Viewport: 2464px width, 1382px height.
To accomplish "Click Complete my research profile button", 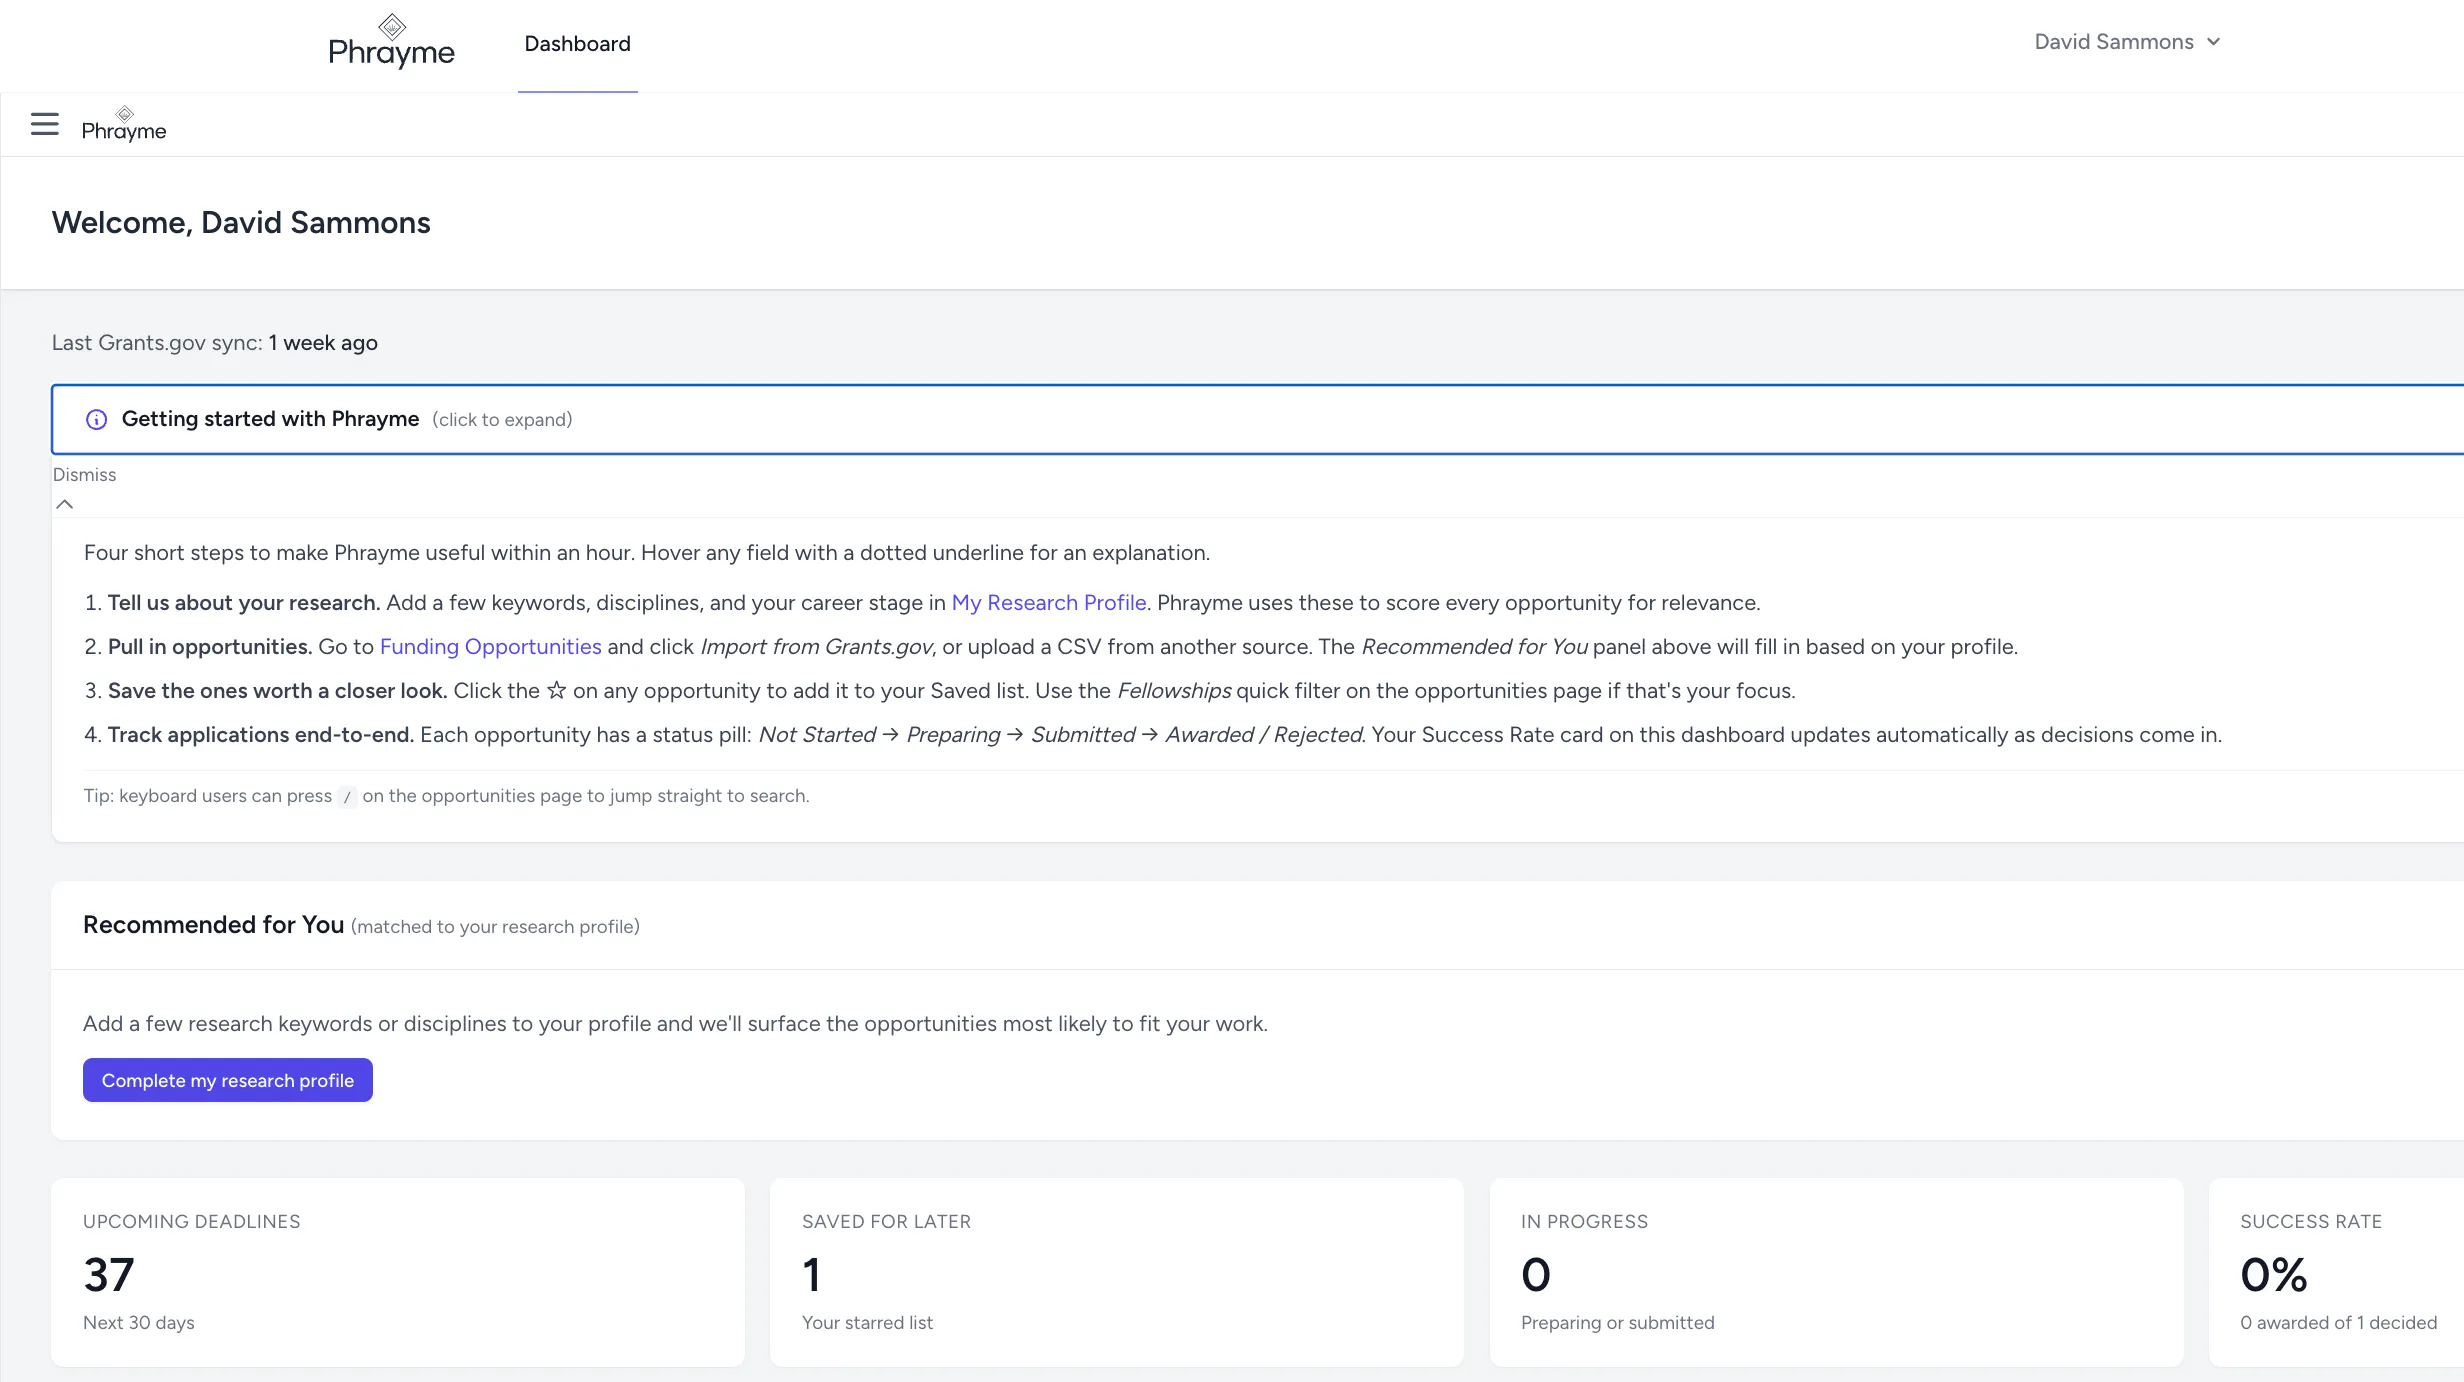I will 228,1080.
